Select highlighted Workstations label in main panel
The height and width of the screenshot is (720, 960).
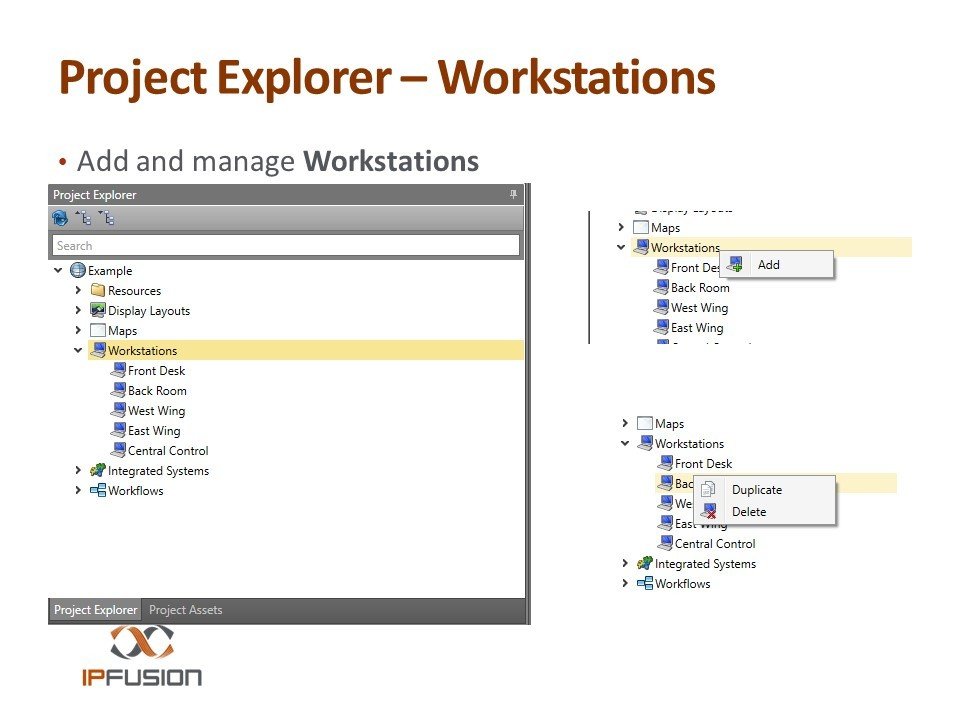pos(143,351)
